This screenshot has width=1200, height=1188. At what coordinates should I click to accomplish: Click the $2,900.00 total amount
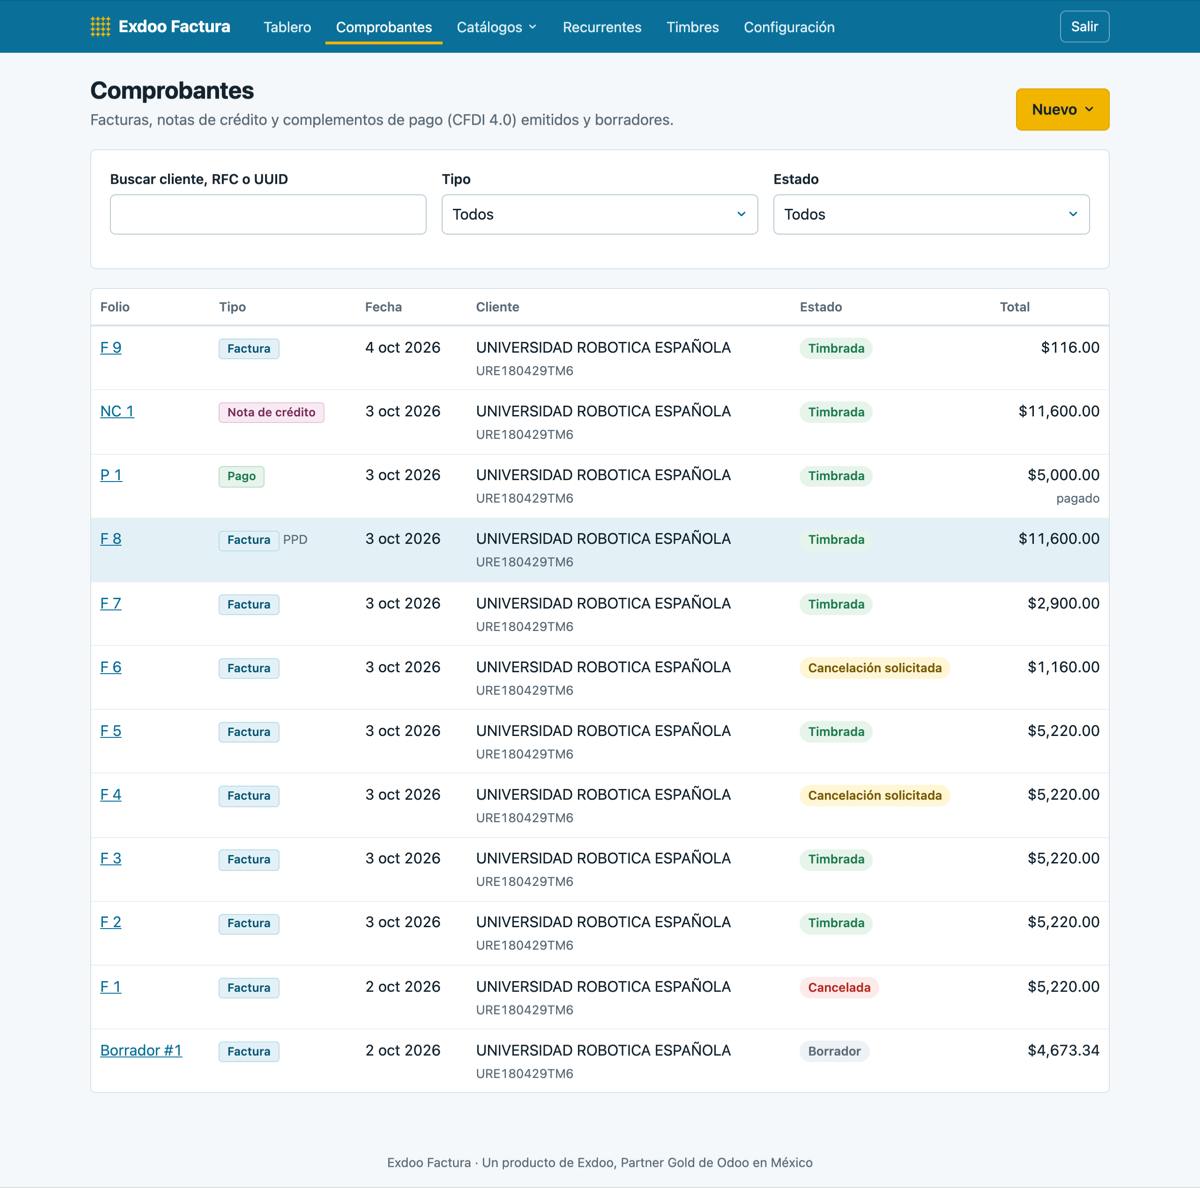coord(1063,604)
